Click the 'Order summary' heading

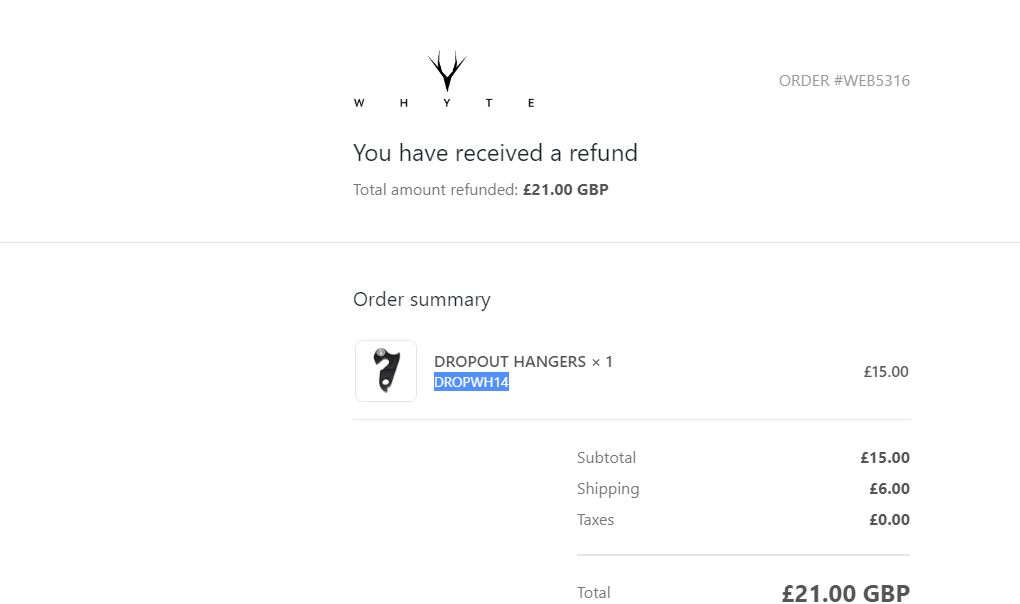(421, 300)
